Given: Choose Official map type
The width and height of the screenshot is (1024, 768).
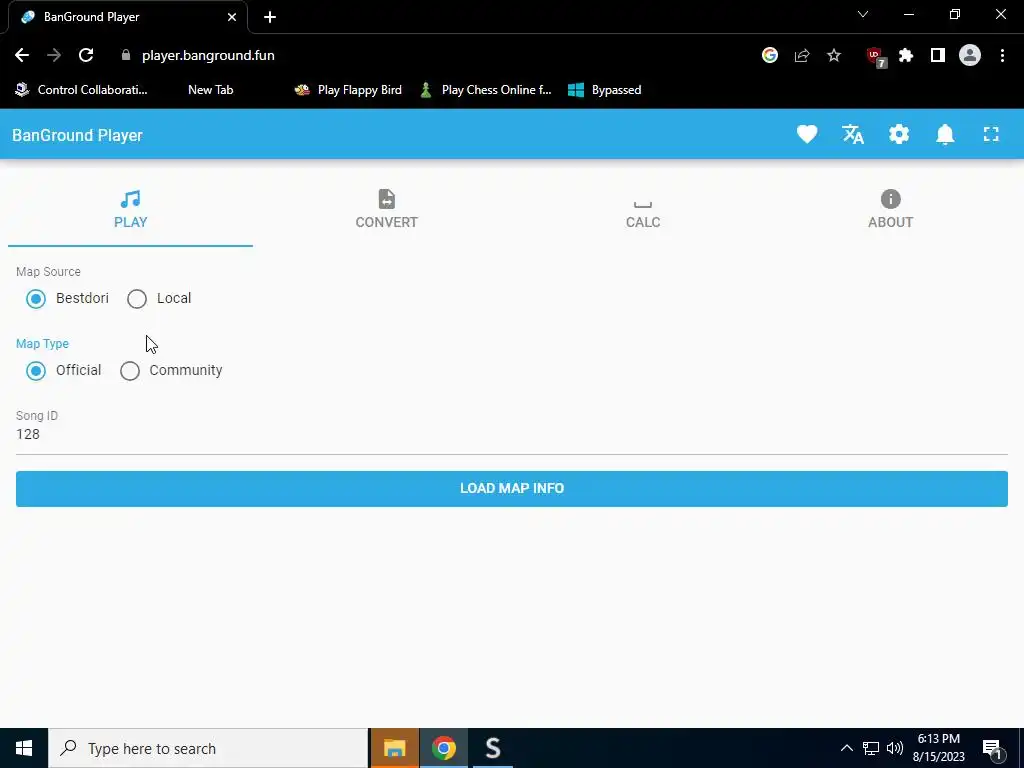Looking at the screenshot, I should point(36,371).
